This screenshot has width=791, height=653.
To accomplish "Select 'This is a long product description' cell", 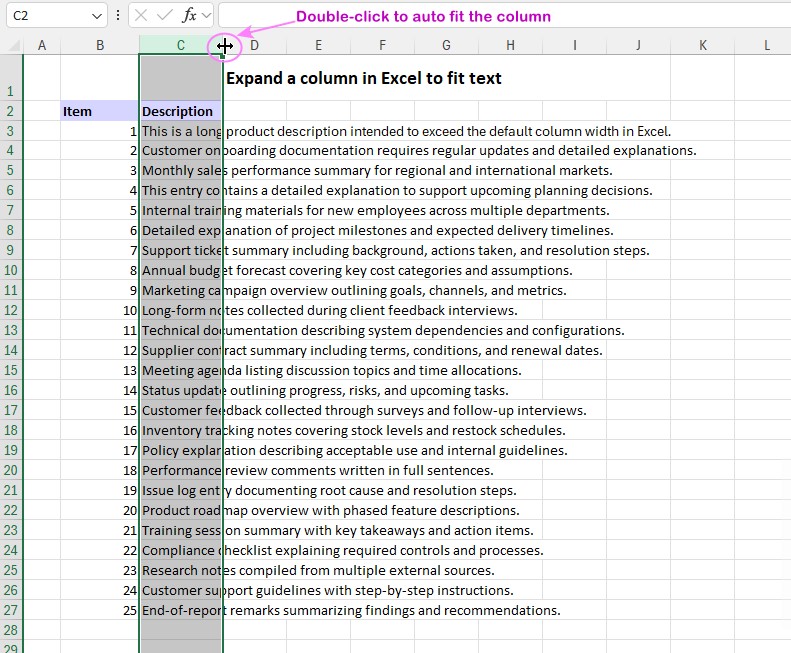I will pos(181,131).
